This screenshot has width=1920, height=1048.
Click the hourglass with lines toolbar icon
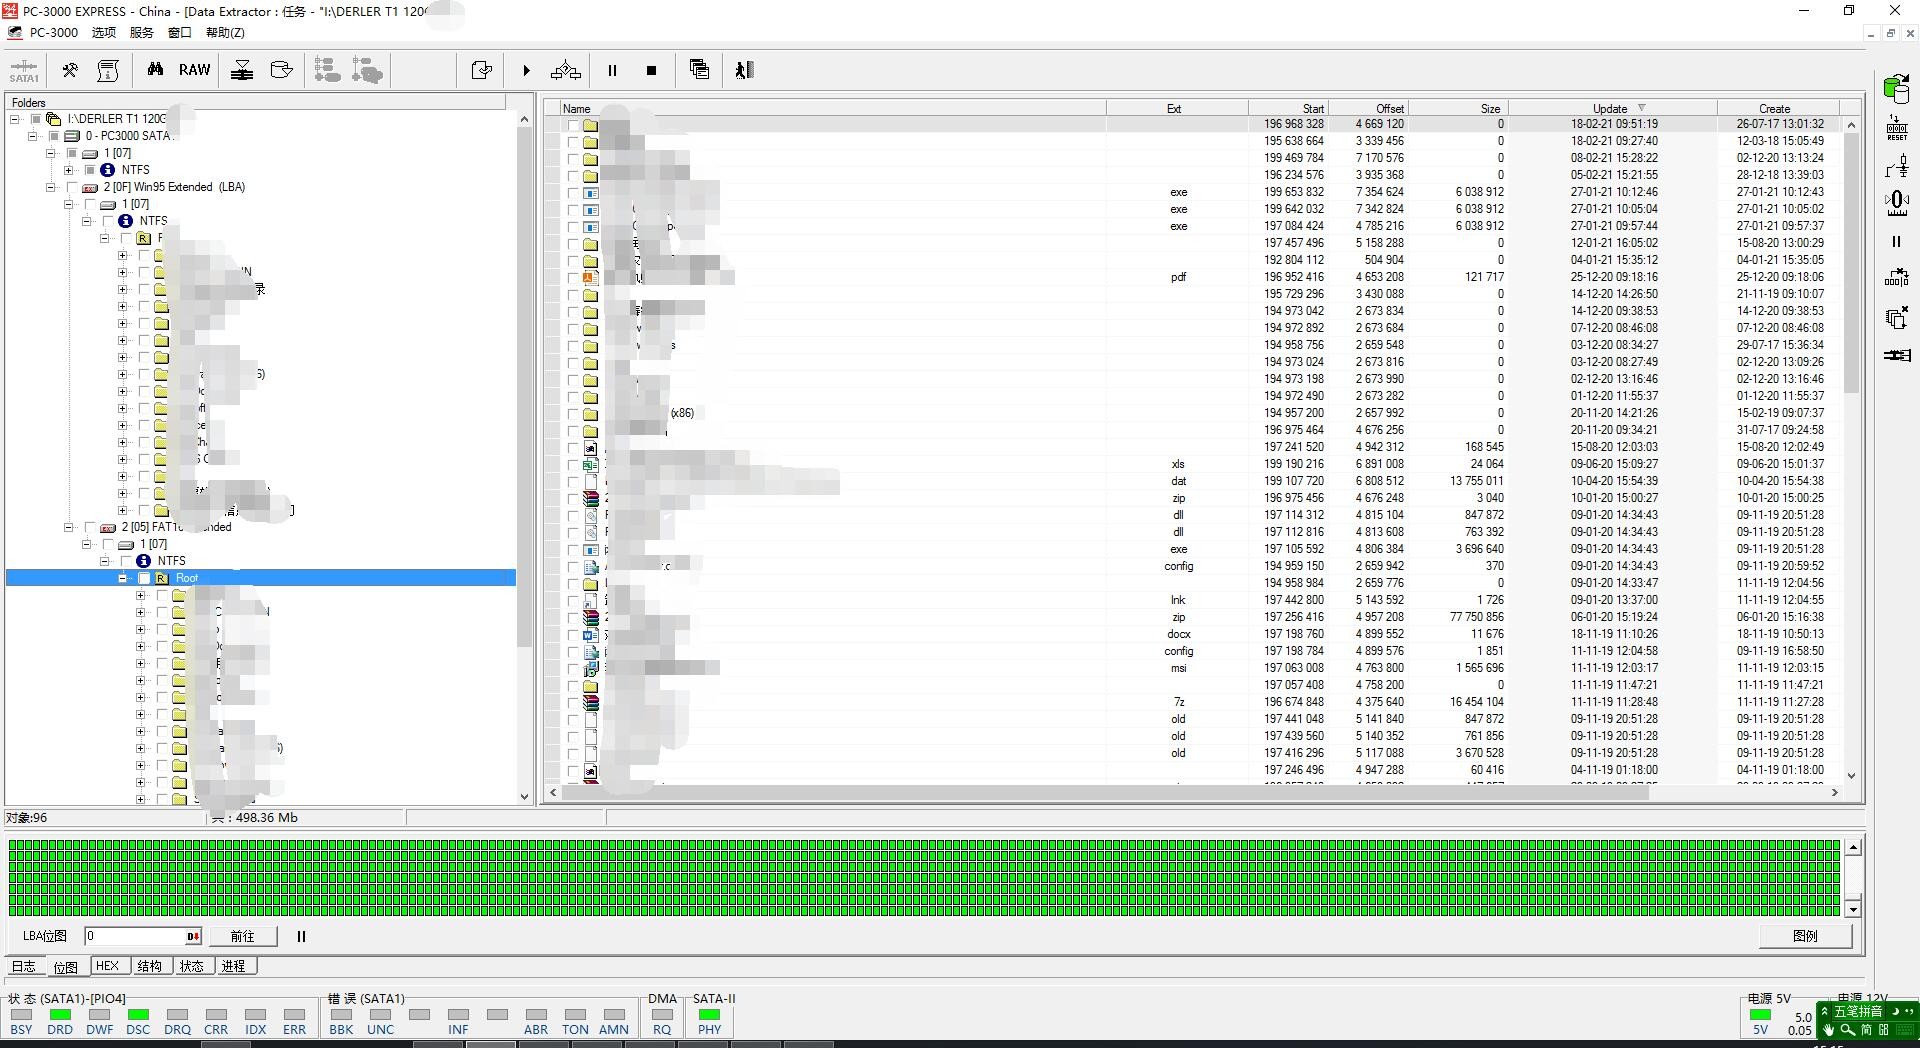tap(242, 70)
